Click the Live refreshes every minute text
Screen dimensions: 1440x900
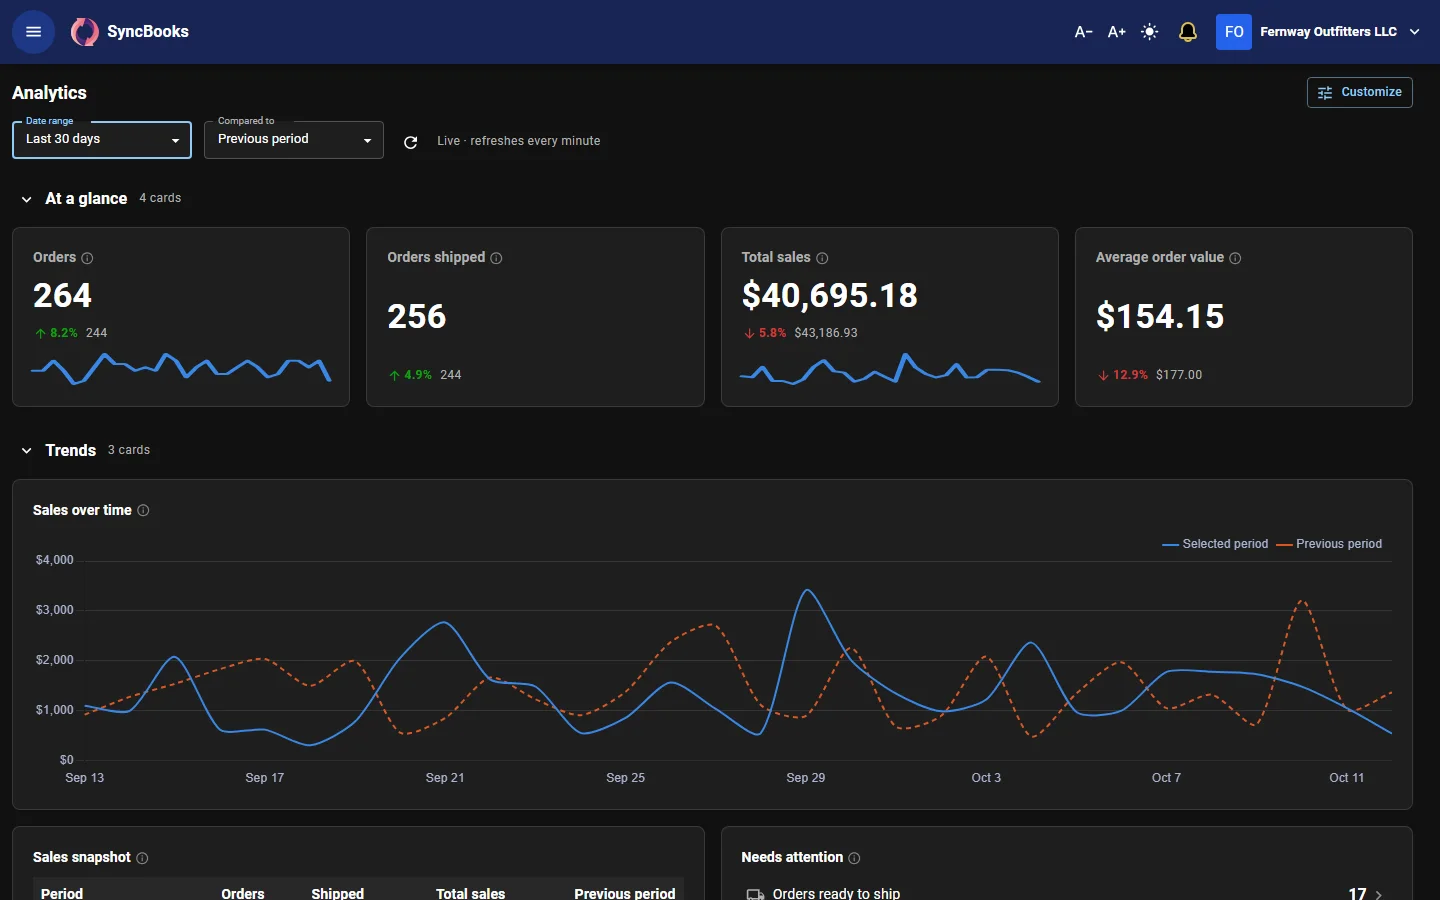519,141
